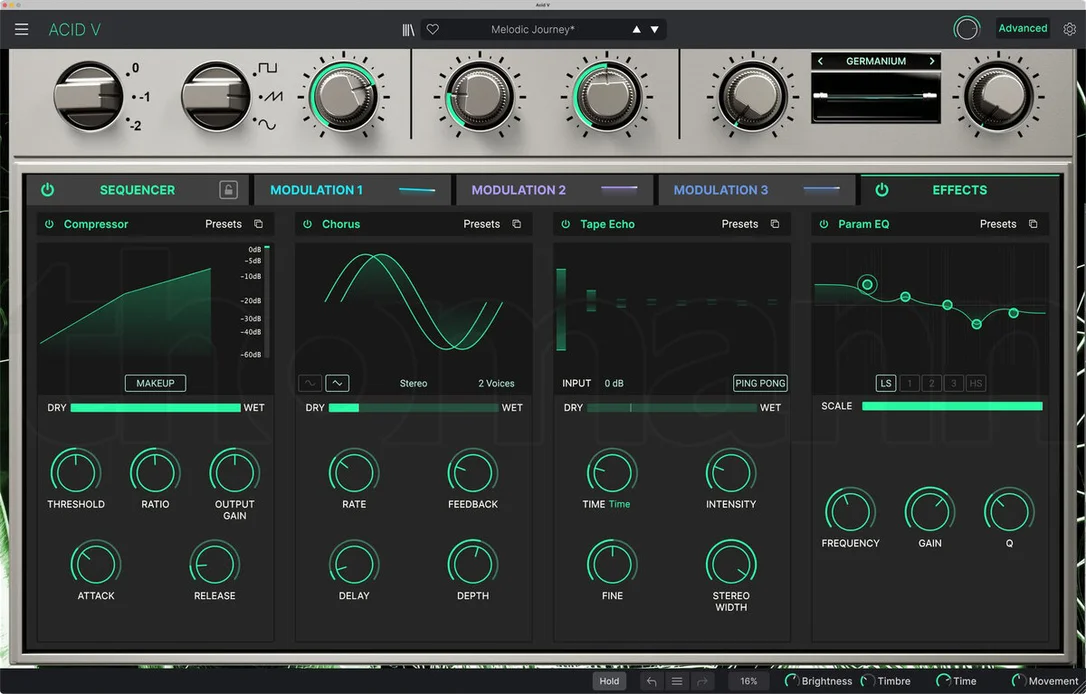Open Chorus Presets dropdown
This screenshot has width=1086, height=694.
[x=481, y=224]
